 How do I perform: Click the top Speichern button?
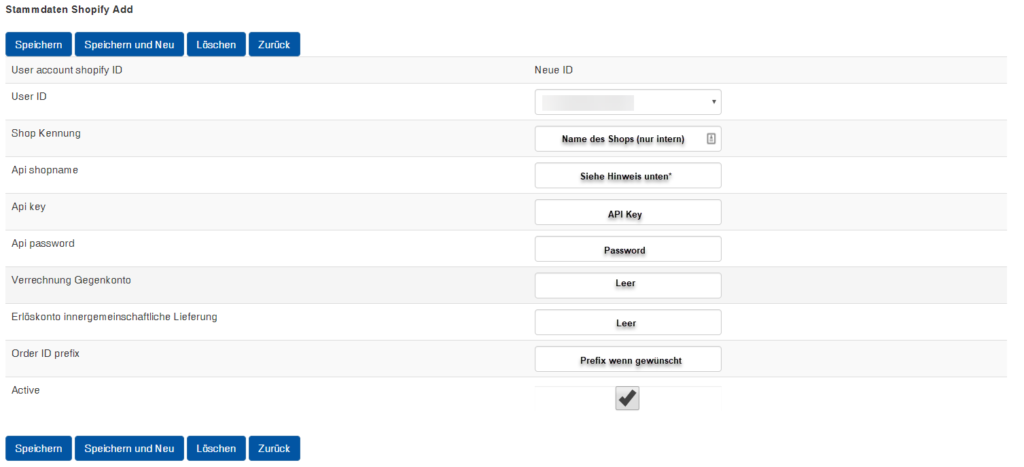tap(39, 45)
